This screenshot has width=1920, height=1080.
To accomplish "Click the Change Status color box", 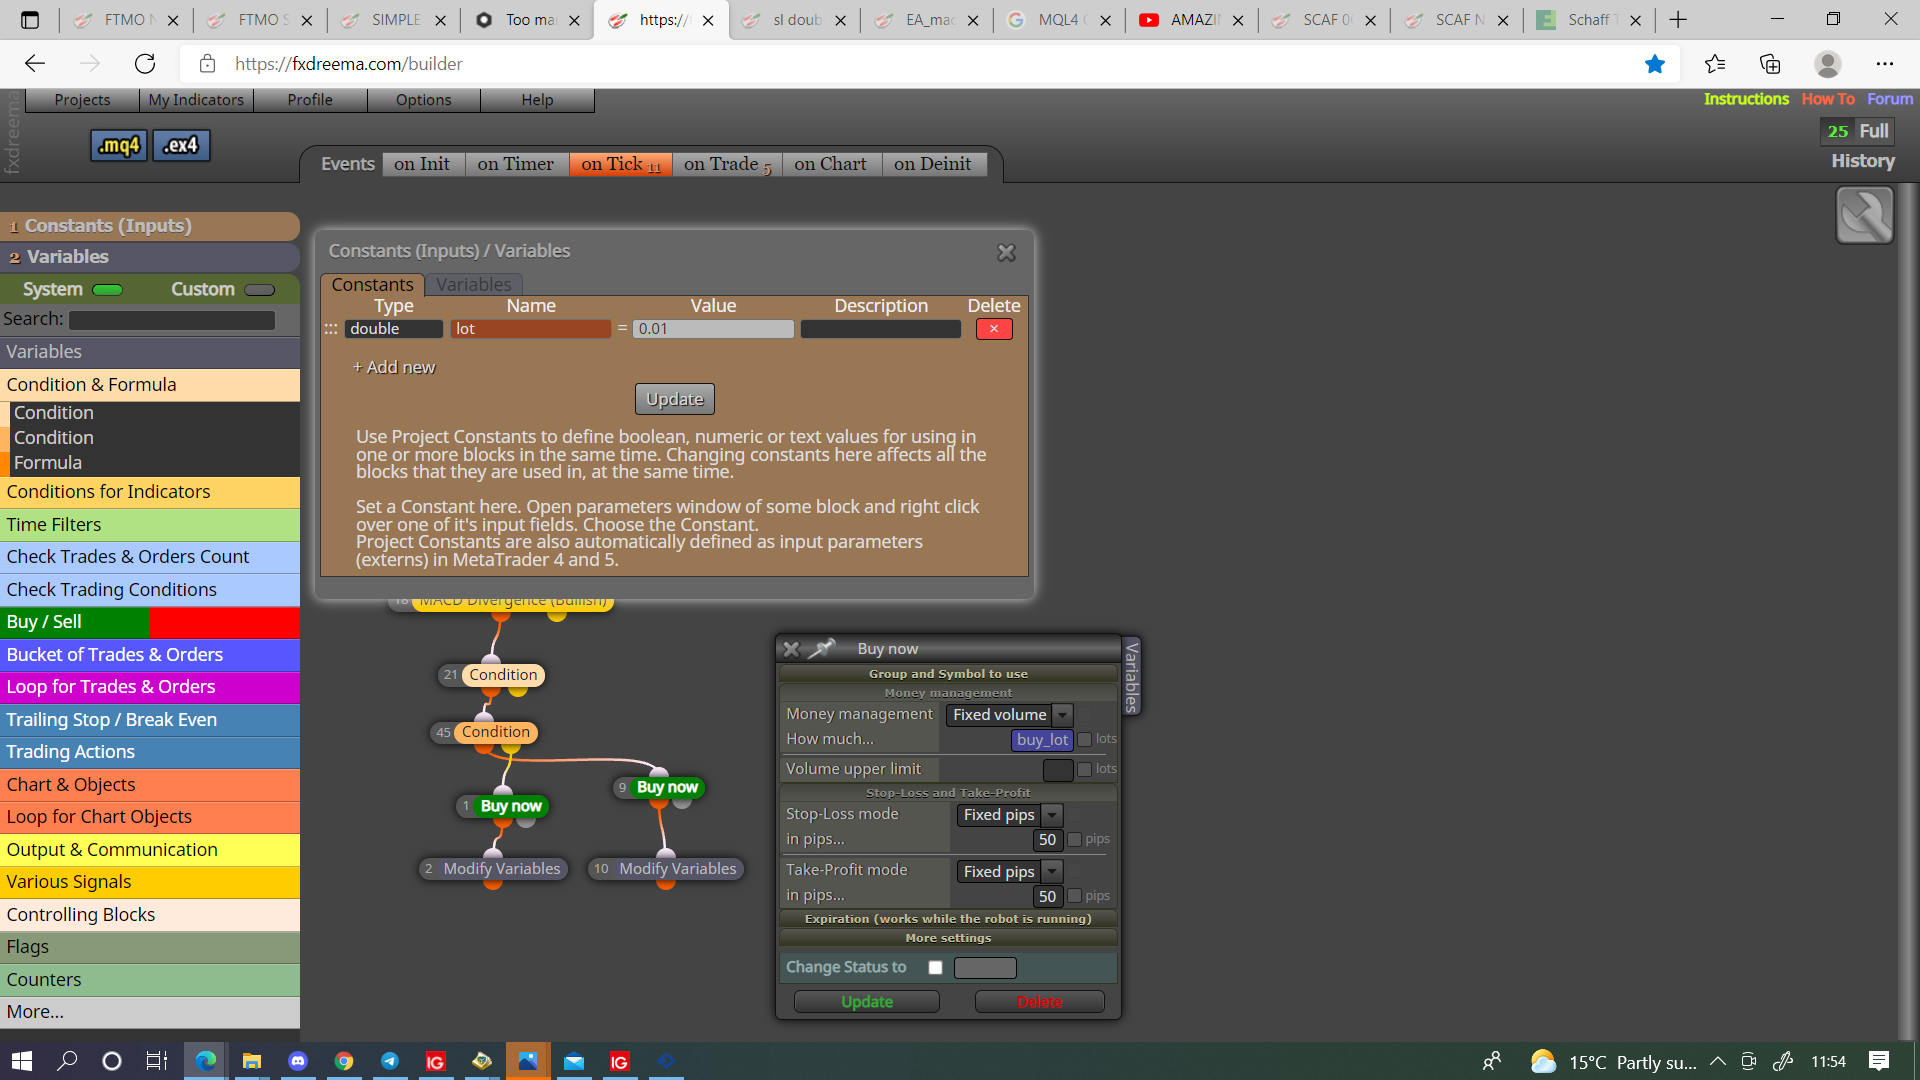I will click(x=985, y=968).
